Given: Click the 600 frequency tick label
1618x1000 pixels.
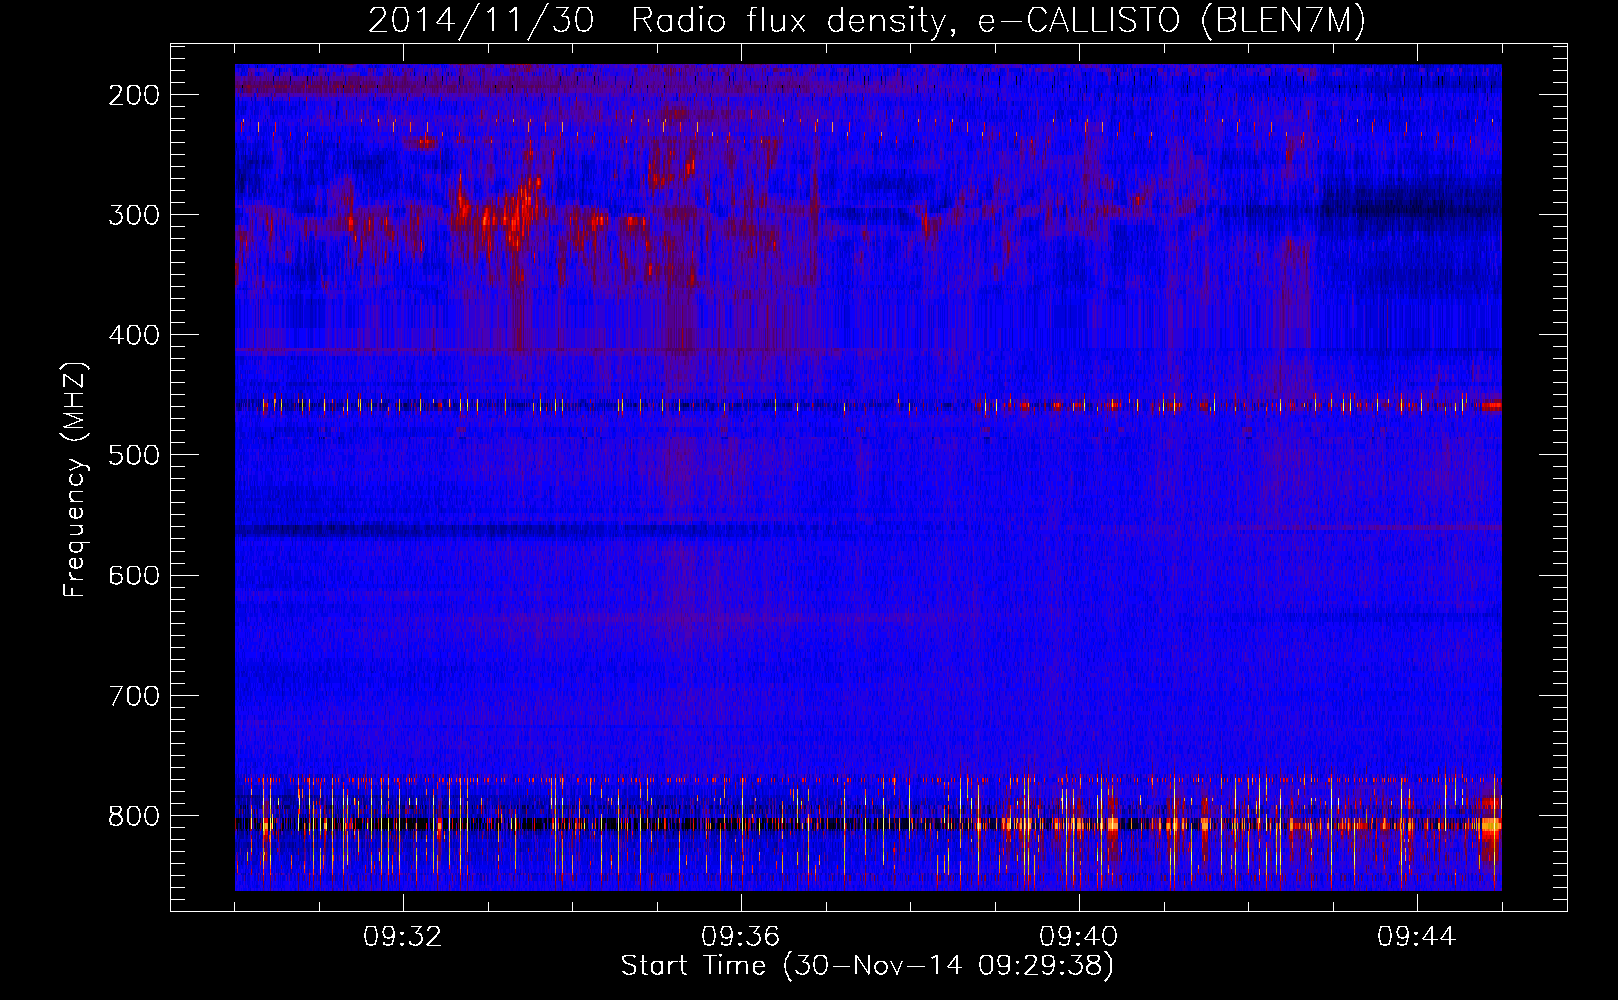Looking at the screenshot, I should 134,575.
